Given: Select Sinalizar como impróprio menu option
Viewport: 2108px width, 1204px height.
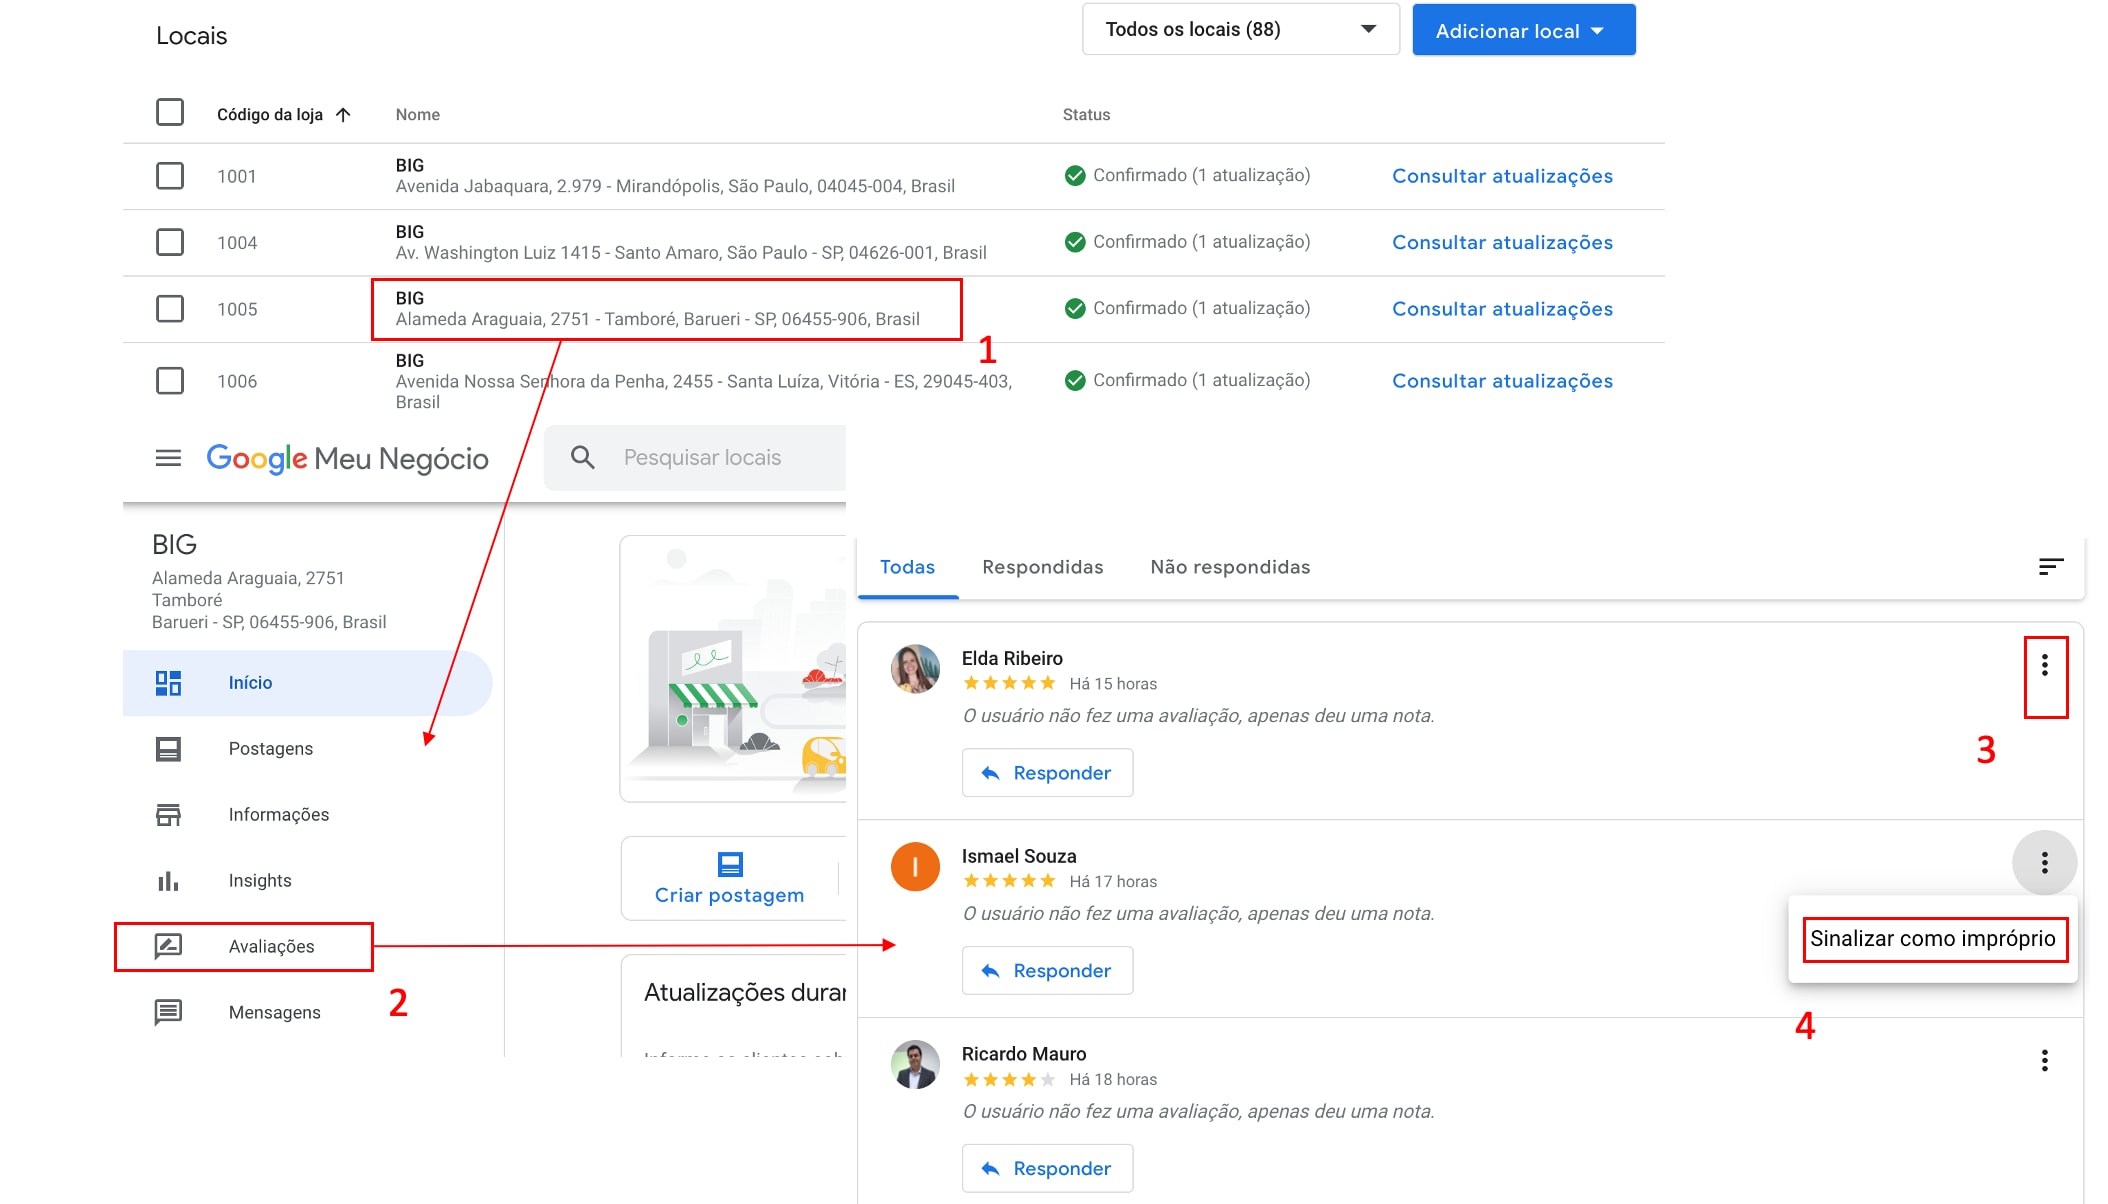Looking at the screenshot, I should pyautogui.click(x=1933, y=939).
